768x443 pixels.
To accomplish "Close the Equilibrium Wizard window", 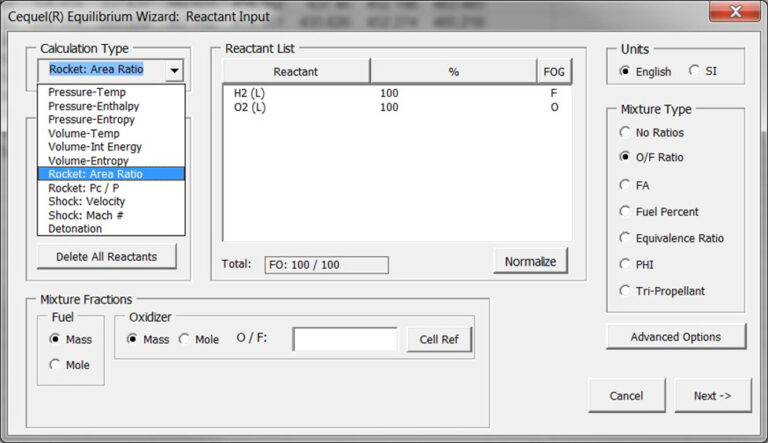I will [735, 12].
